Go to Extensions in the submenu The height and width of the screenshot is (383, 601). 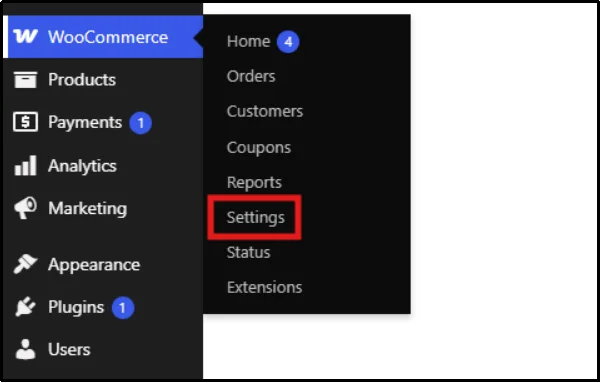264,287
